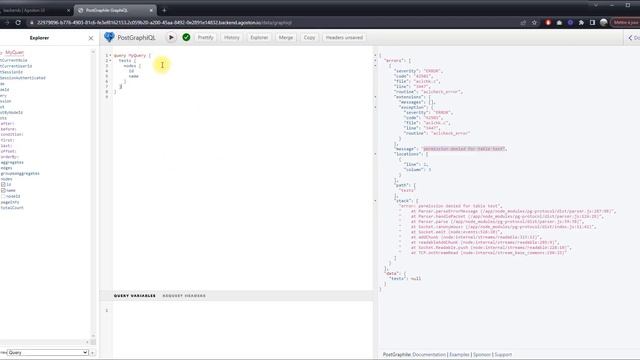Click the share page icon
The width and height of the screenshot is (640, 360).
(523, 22)
